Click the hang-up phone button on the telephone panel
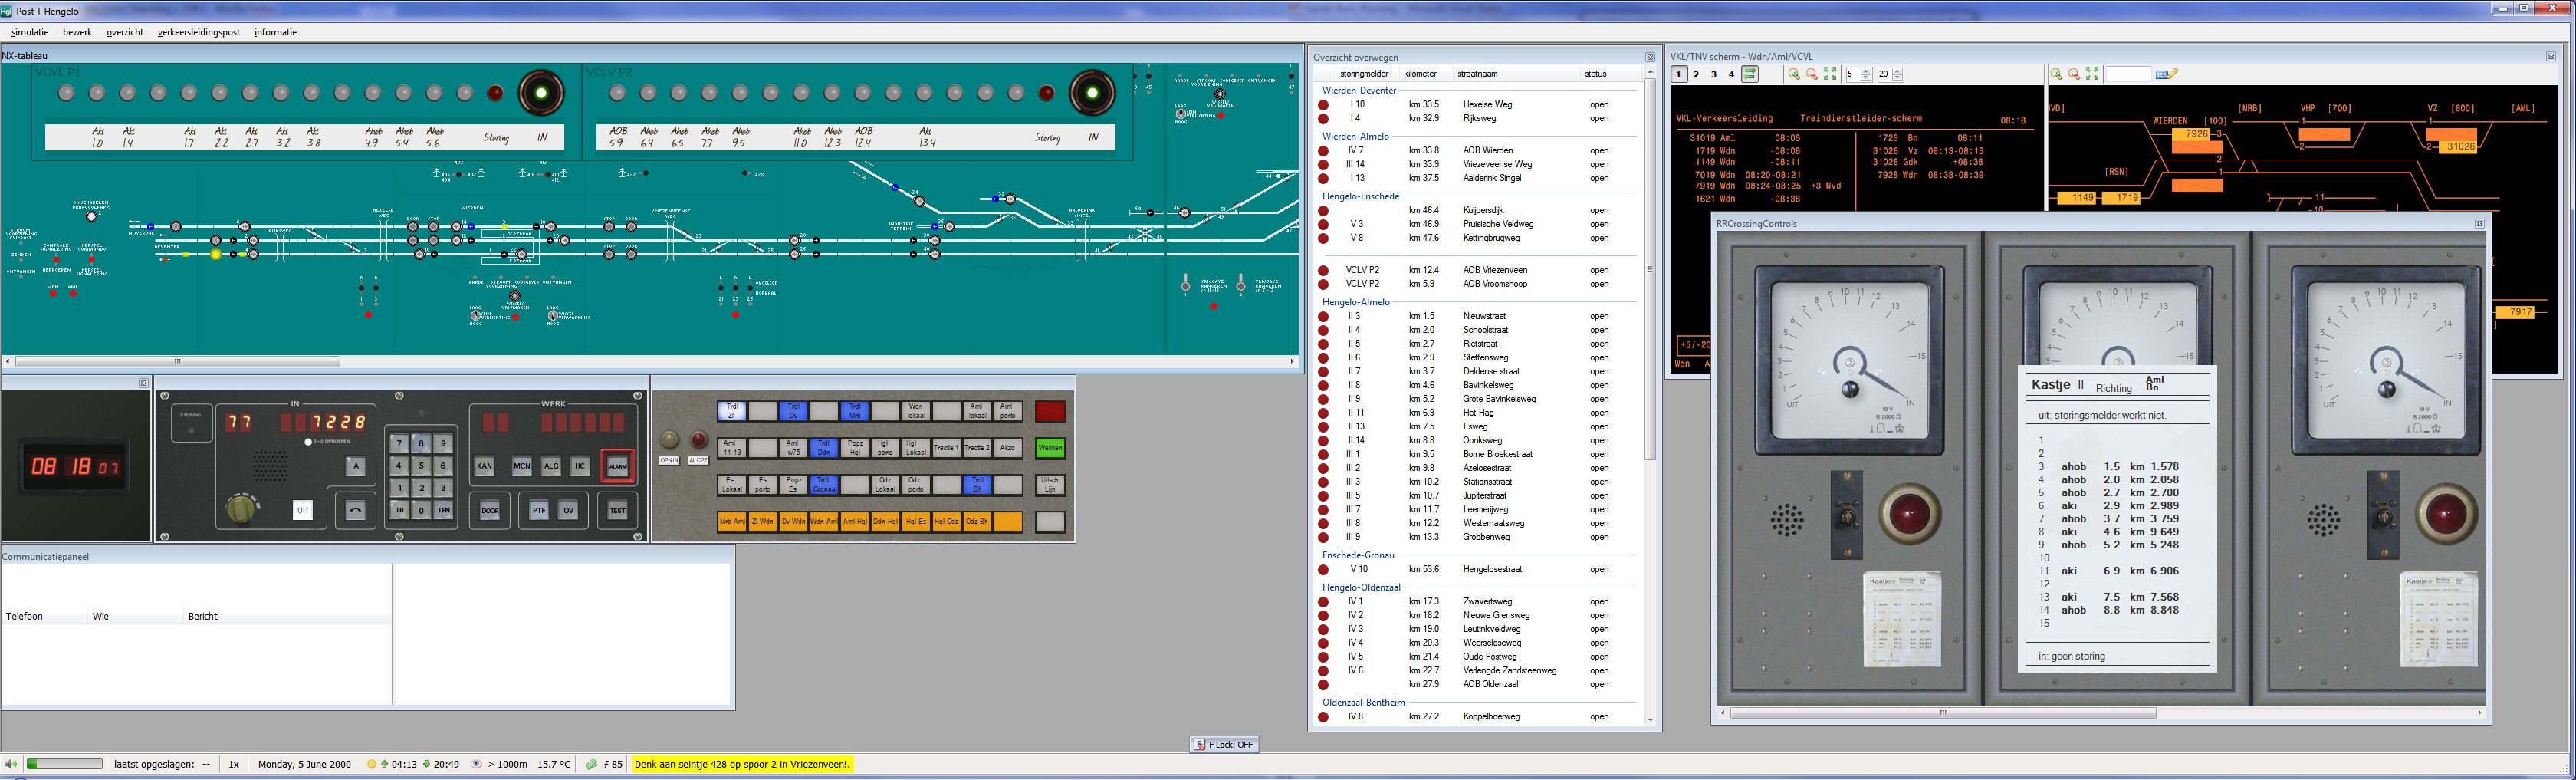The width and height of the screenshot is (2576, 780). (x=356, y=511)
